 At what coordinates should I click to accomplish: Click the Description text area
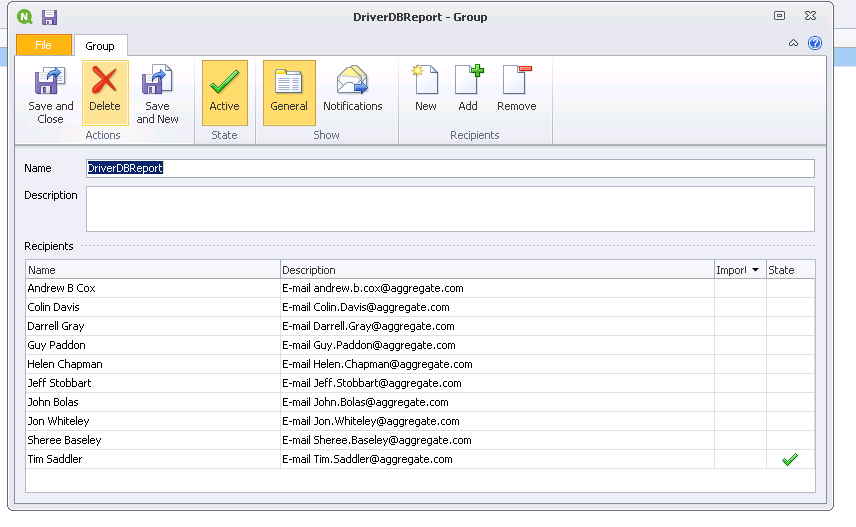click(x=450, y=209)
